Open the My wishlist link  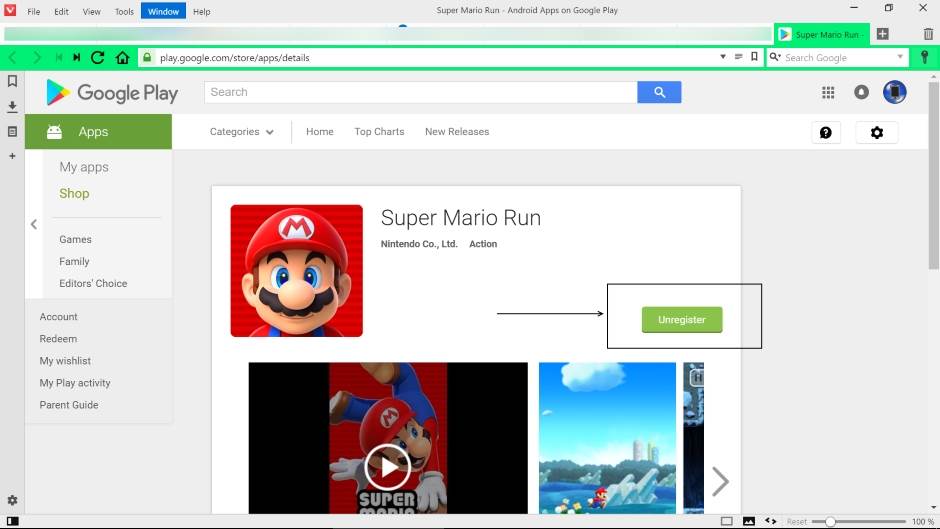(65, 361)
